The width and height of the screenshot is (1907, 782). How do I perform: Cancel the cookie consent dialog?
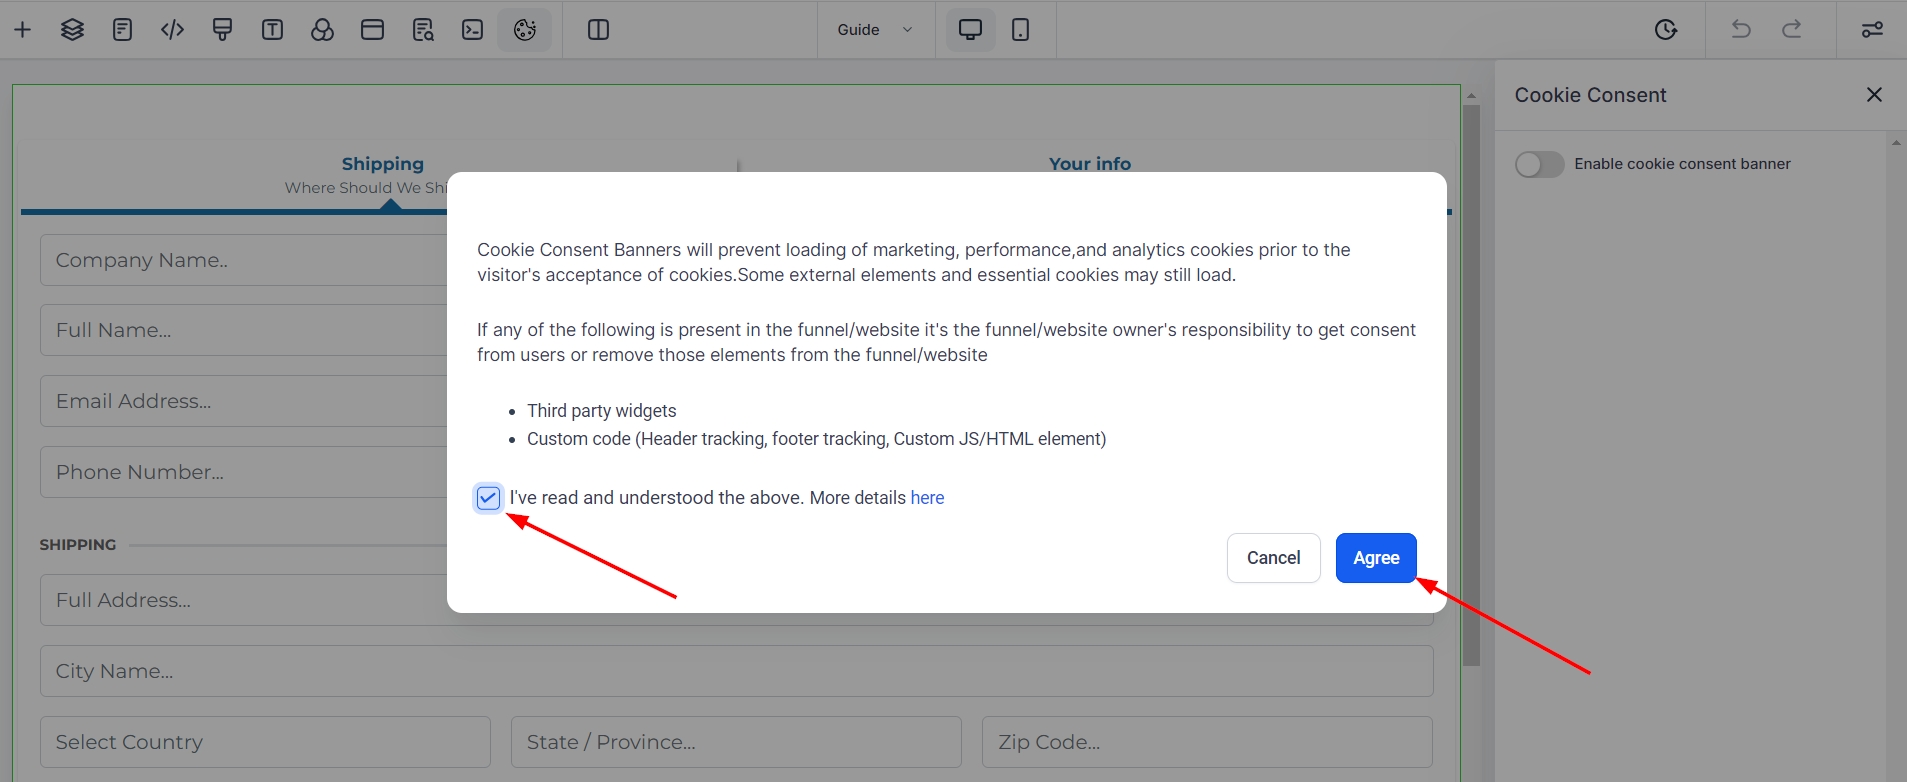(x=1273, y=558)
